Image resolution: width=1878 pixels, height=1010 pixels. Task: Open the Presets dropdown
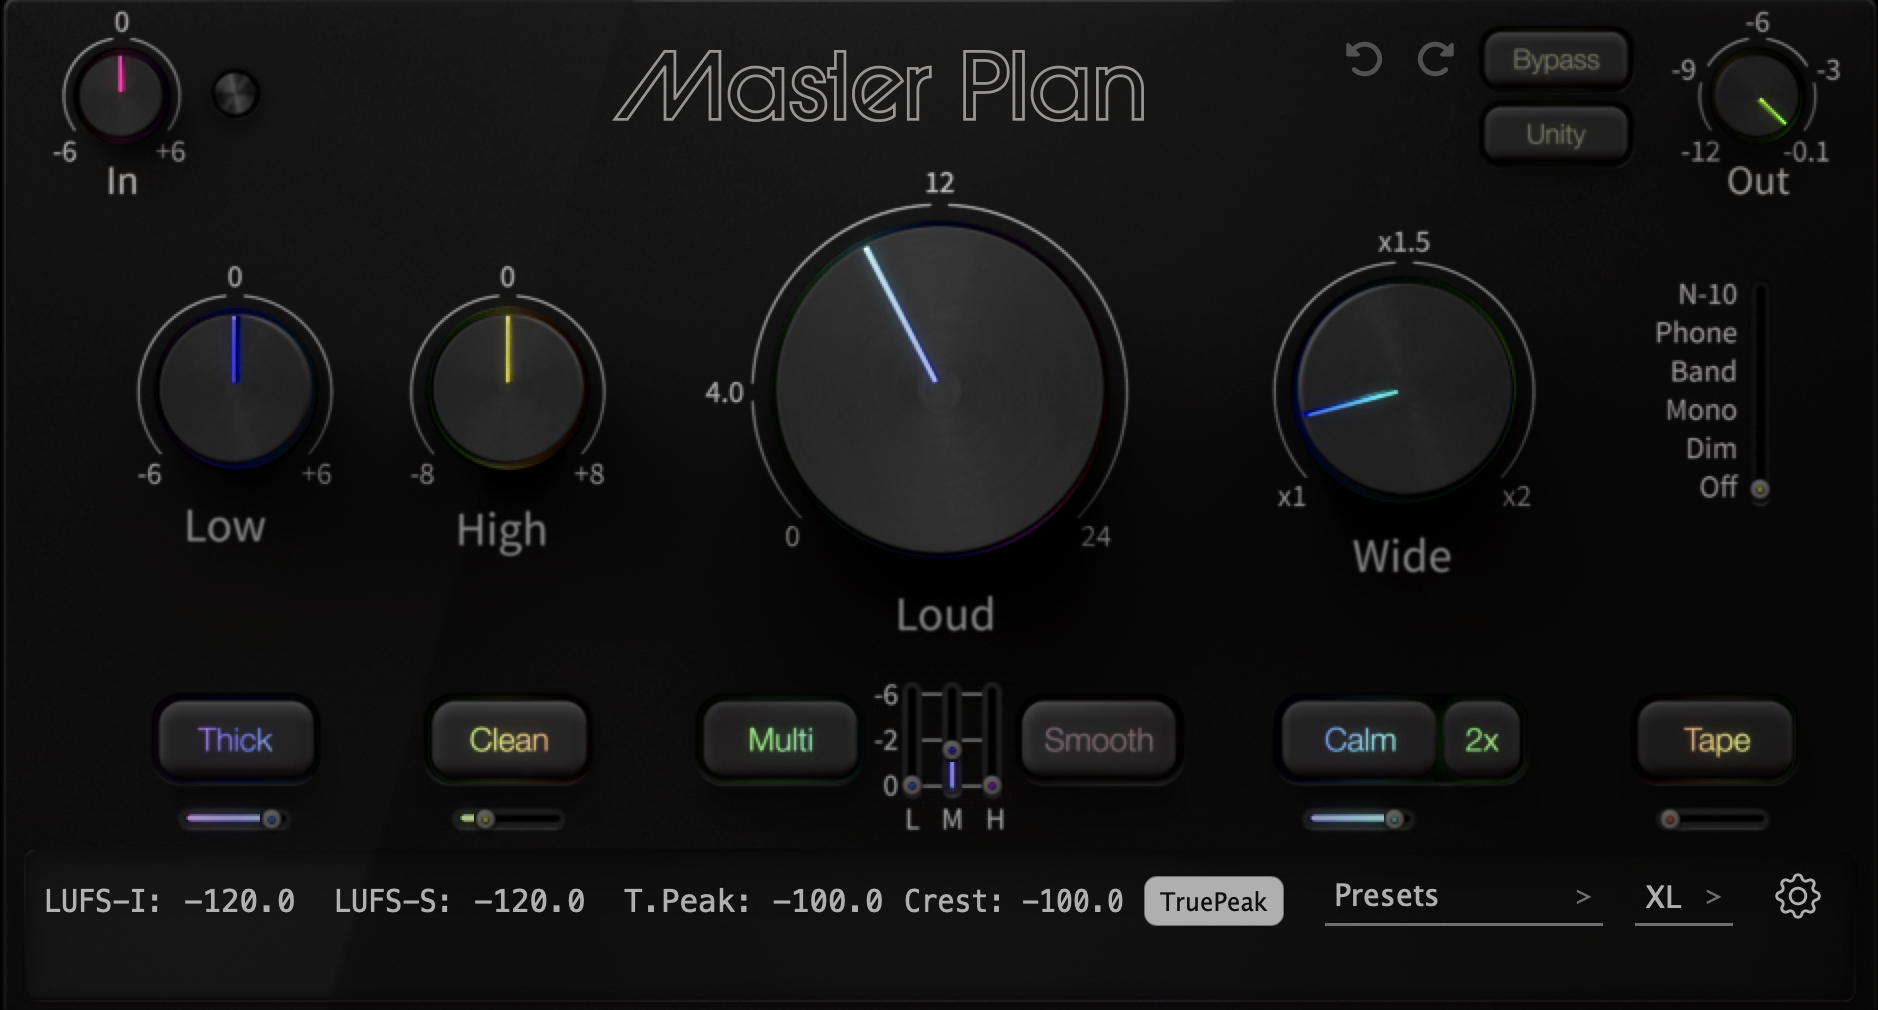[1463, 897]
